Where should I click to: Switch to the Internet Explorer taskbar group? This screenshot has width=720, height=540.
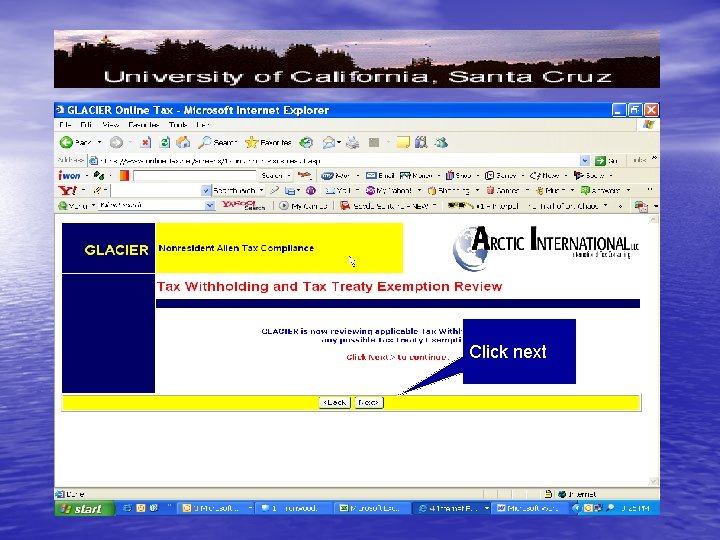click(x=450, y=508)
